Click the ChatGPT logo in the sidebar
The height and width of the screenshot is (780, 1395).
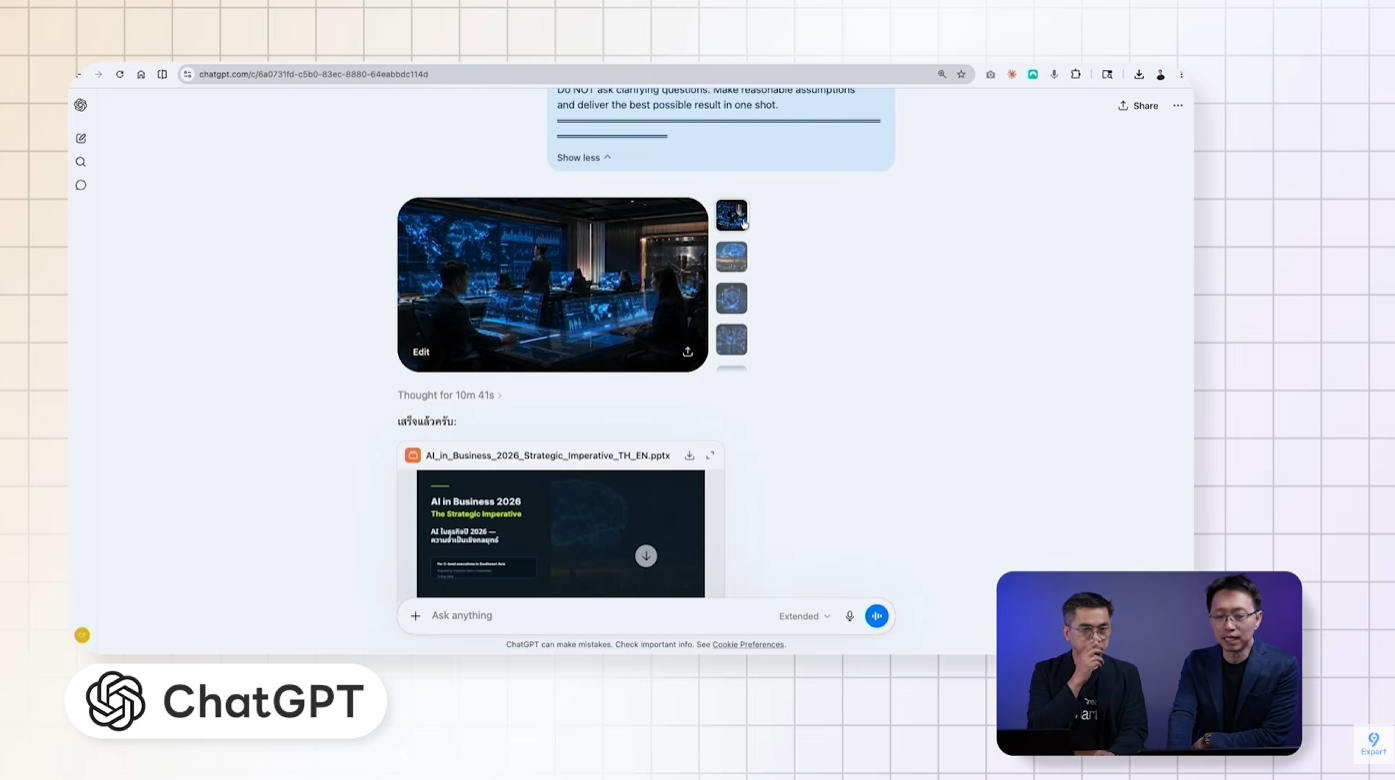tap(81, 105)
